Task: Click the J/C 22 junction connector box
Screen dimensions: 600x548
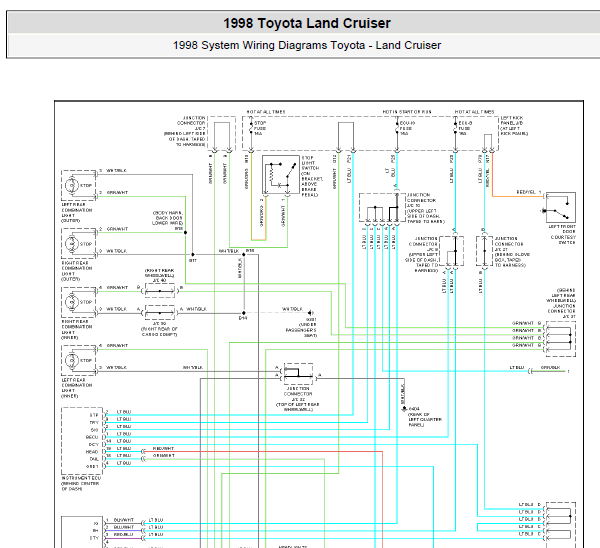Action: [298, 373]
